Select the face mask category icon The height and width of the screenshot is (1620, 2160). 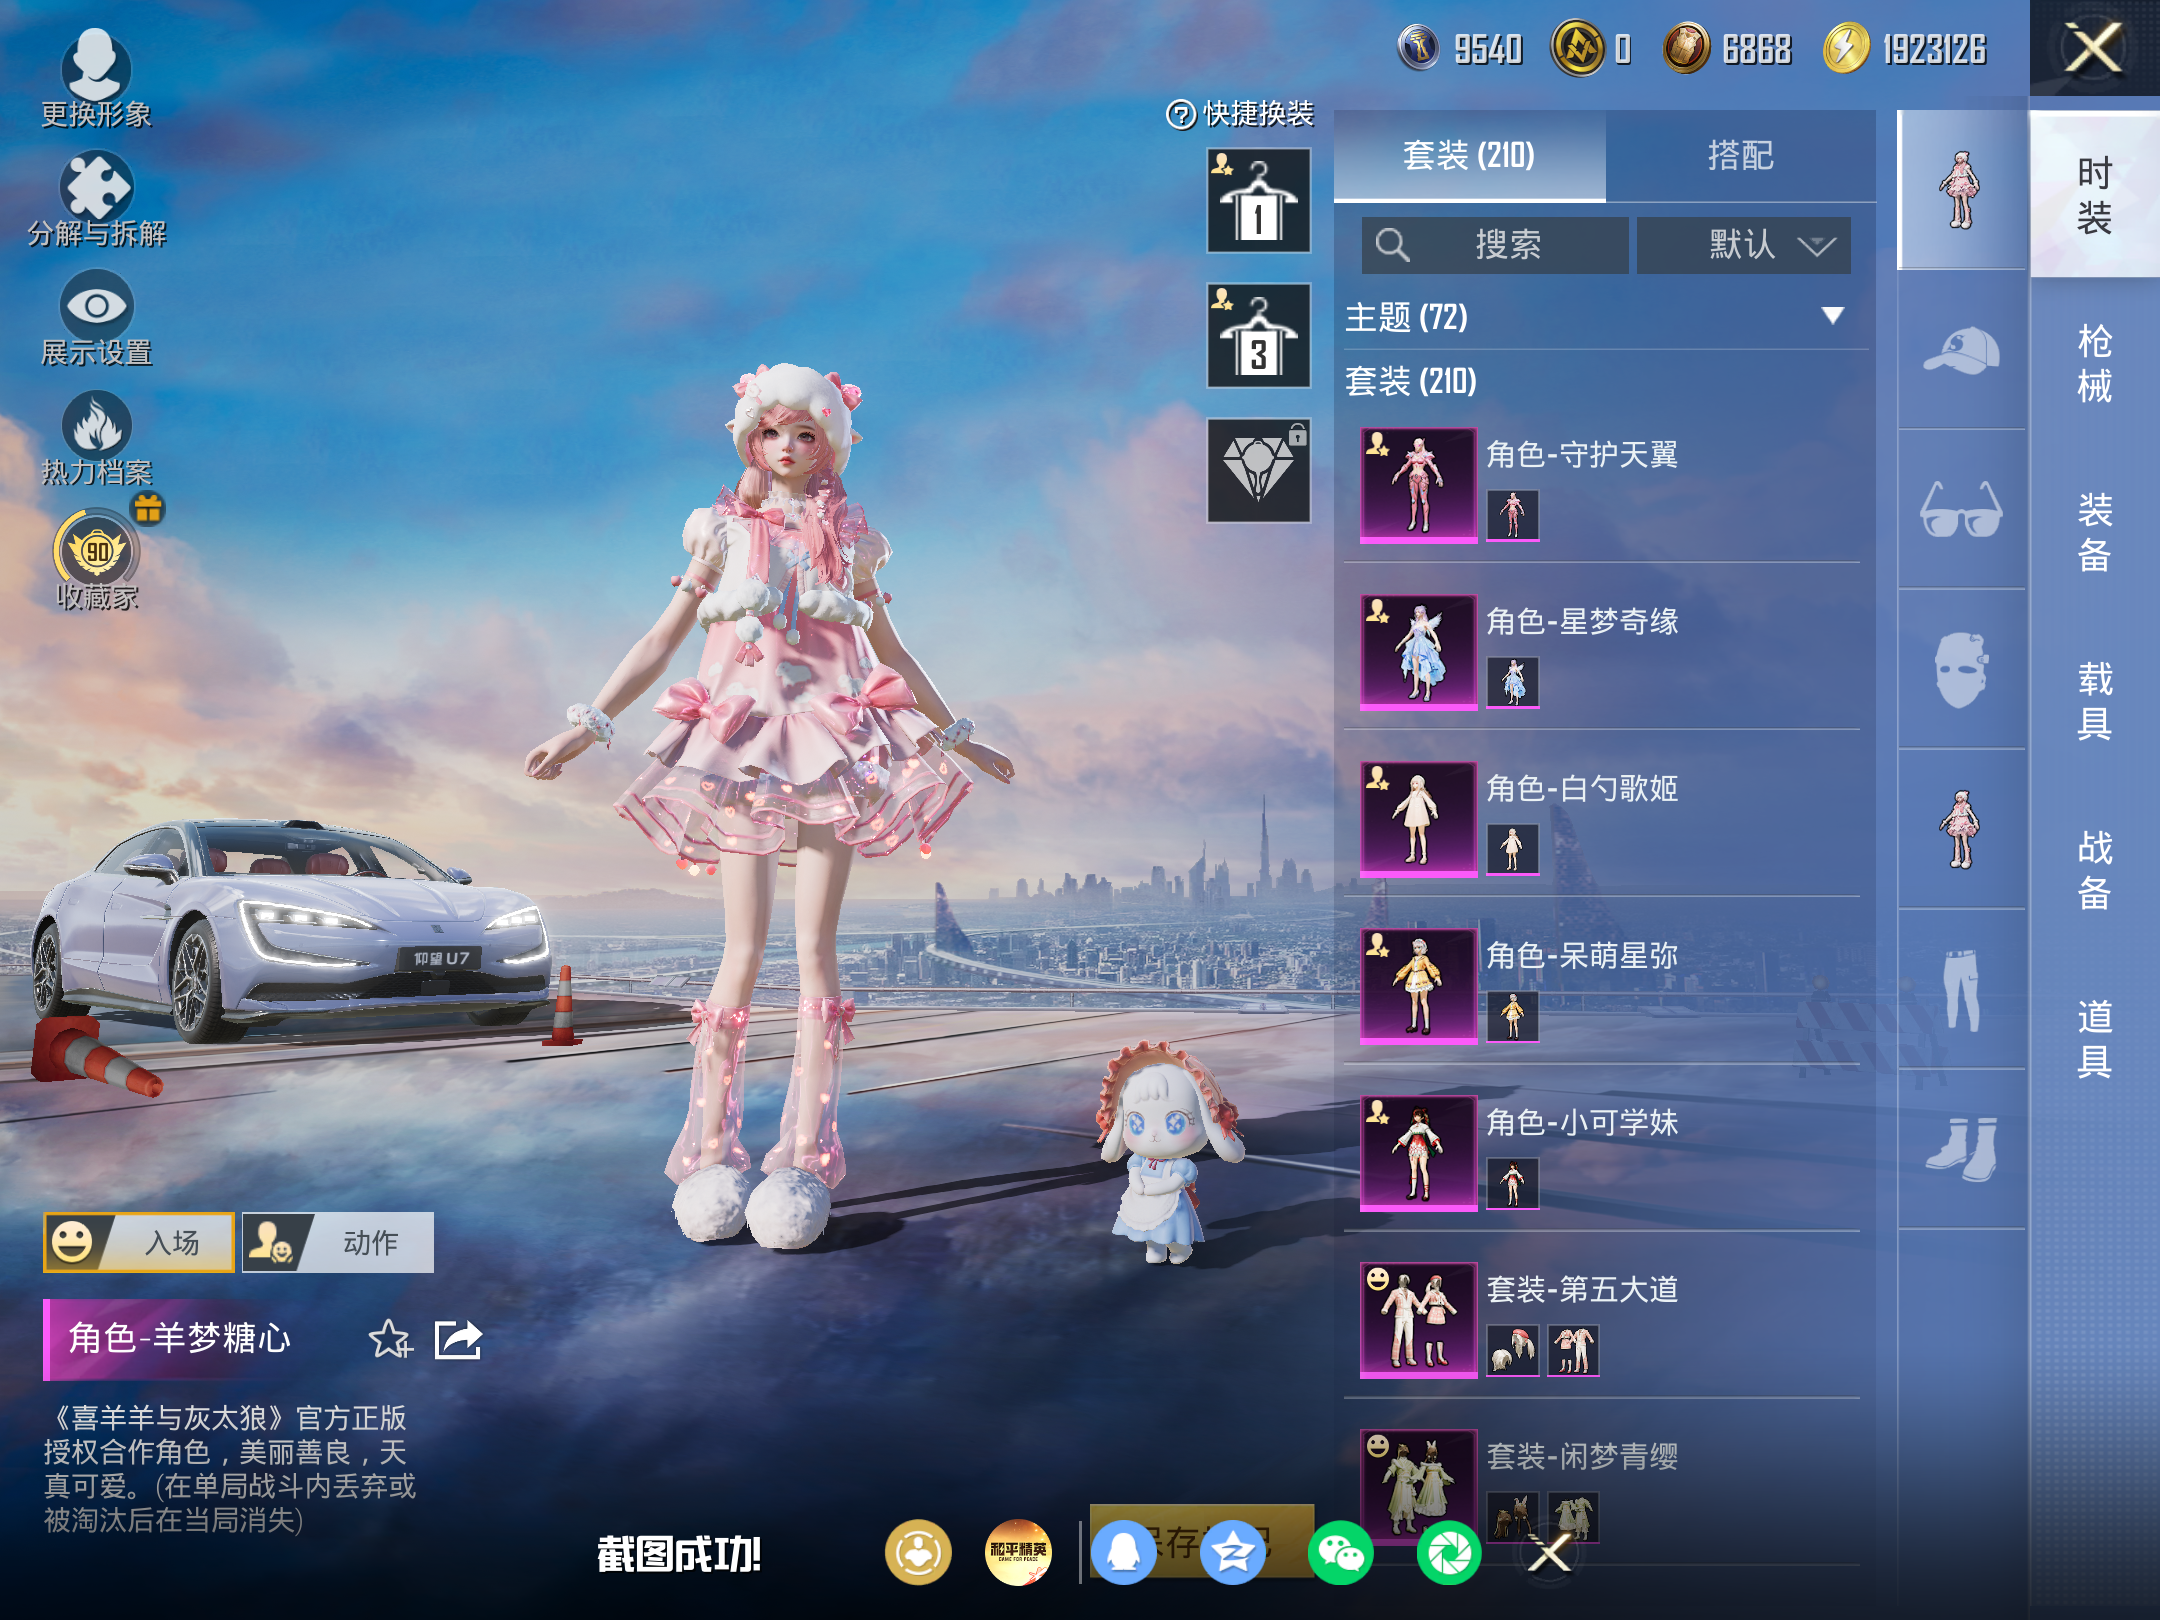pos(1961,670)
